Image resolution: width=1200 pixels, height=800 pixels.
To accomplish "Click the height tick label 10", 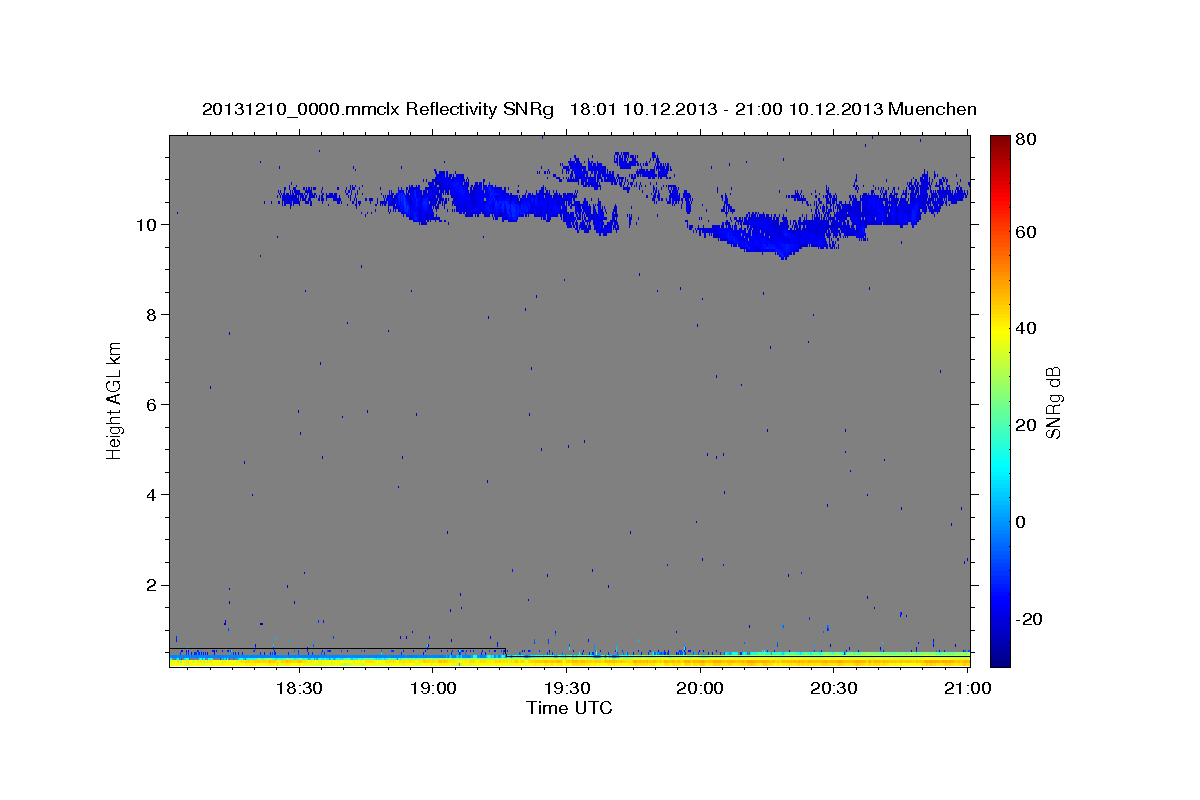I will click(x=145, y=225).
